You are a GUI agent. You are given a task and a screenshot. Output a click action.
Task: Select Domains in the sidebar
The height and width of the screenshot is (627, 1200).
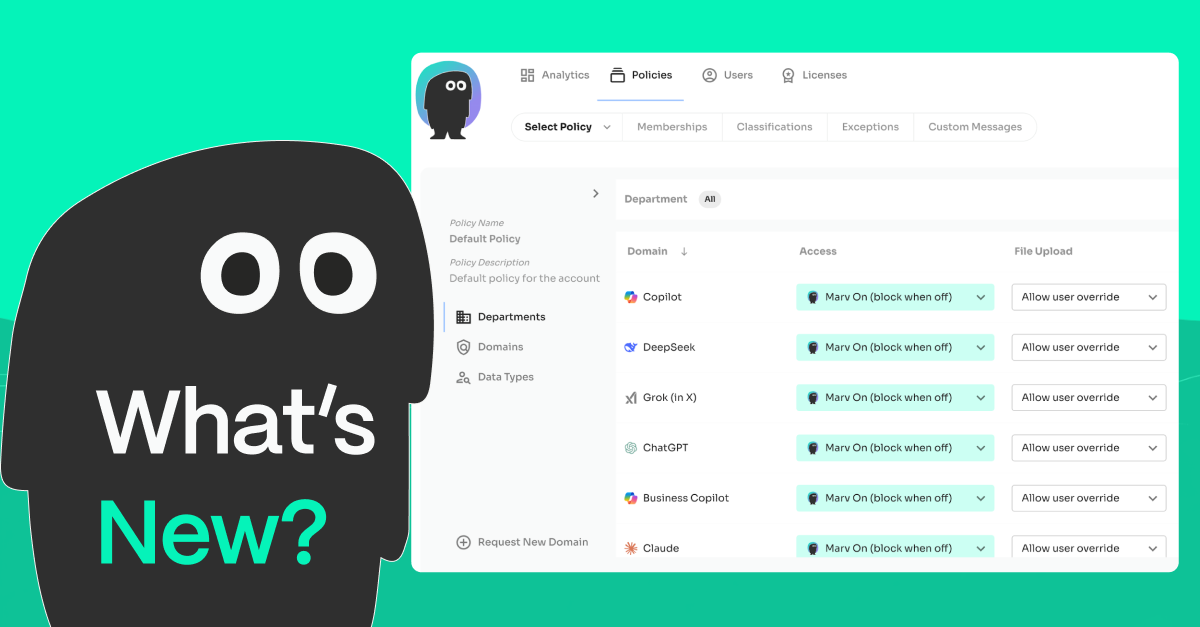(489, 347)
